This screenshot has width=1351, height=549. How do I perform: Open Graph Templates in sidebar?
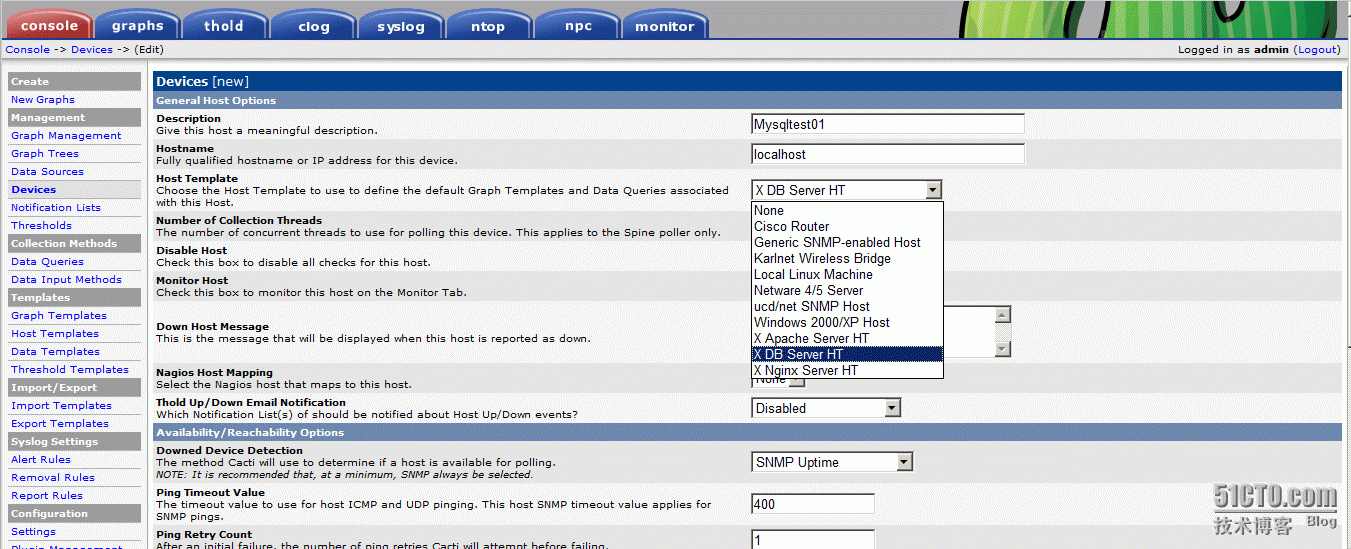59,315
